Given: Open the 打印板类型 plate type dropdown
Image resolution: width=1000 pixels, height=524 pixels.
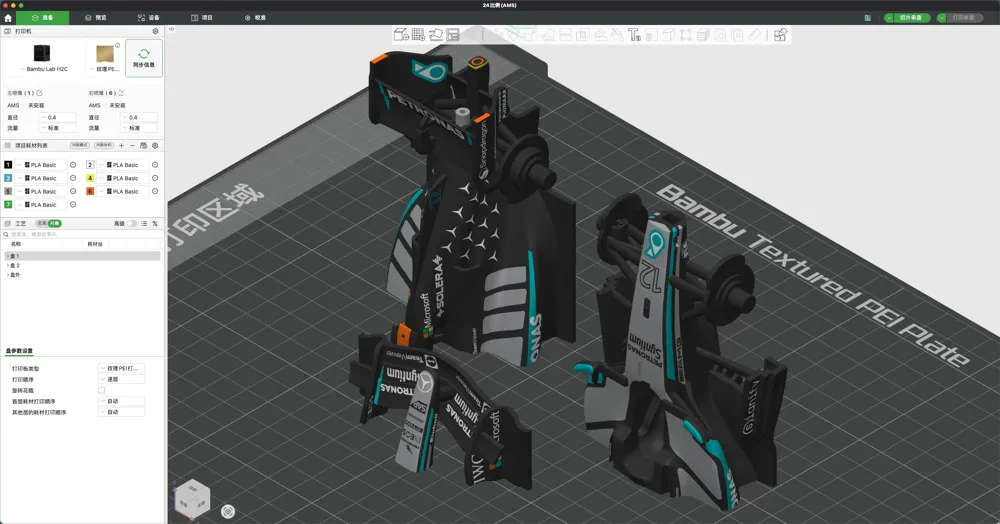Looking at the screenshot, I should coord(122,368).
